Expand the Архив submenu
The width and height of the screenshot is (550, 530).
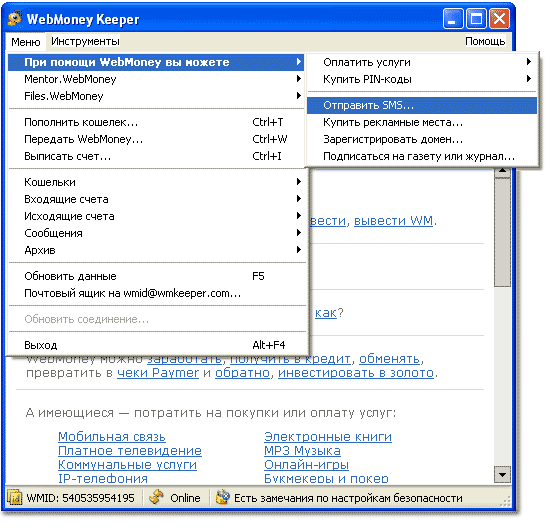(x=156, y=250)
